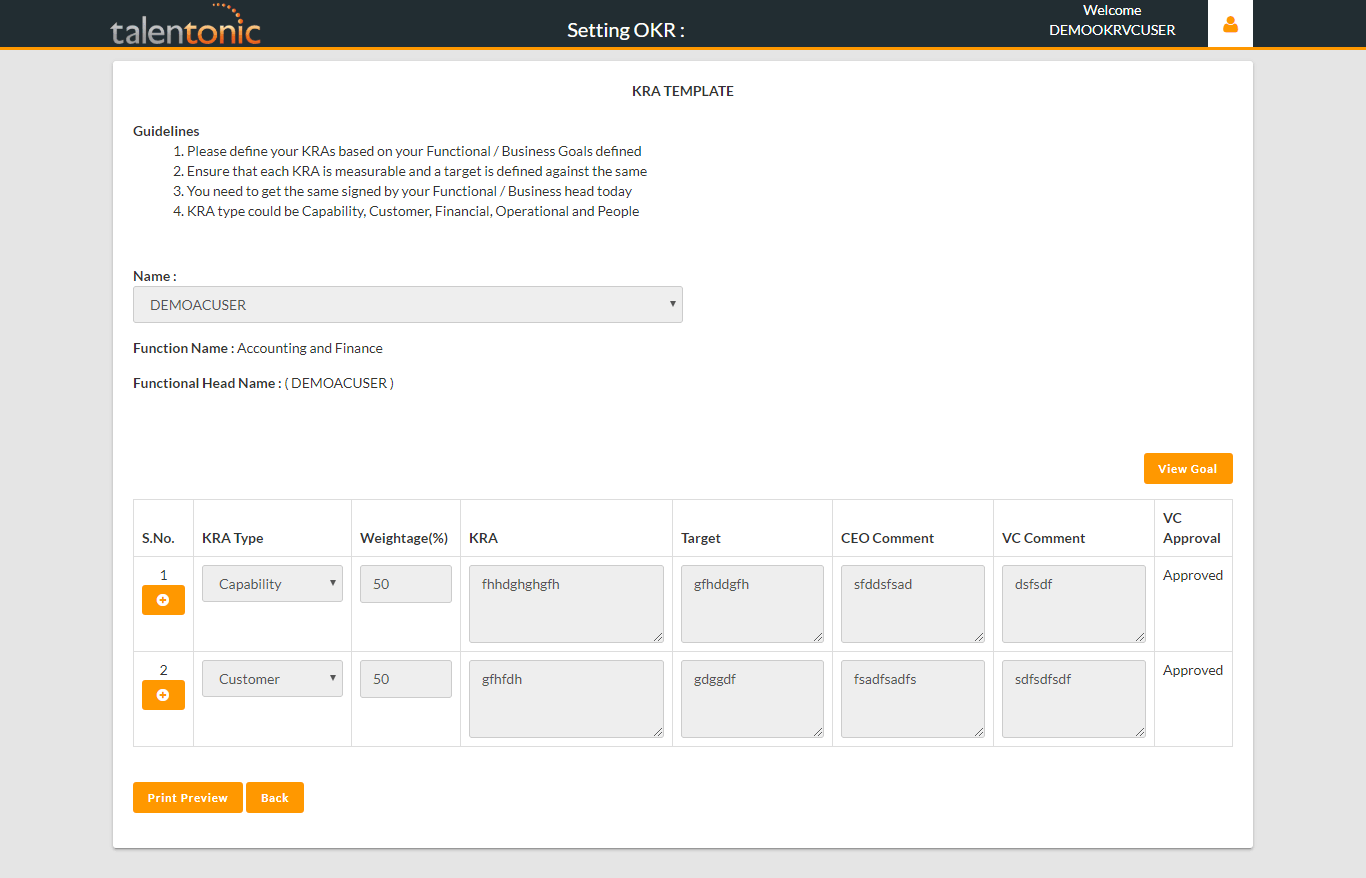
Task: Click the VC Comment box with sdfsdfsdf
Action: [x=1074, y=698]
